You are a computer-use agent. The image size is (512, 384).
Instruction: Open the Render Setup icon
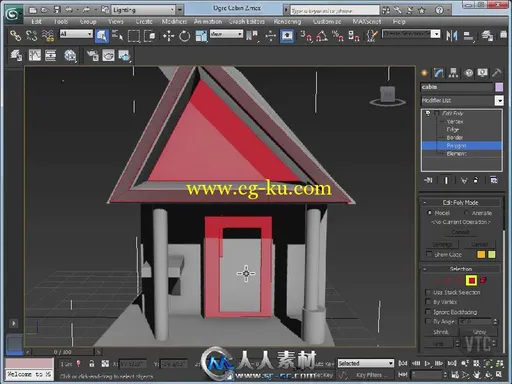click(x=92, y=55)
